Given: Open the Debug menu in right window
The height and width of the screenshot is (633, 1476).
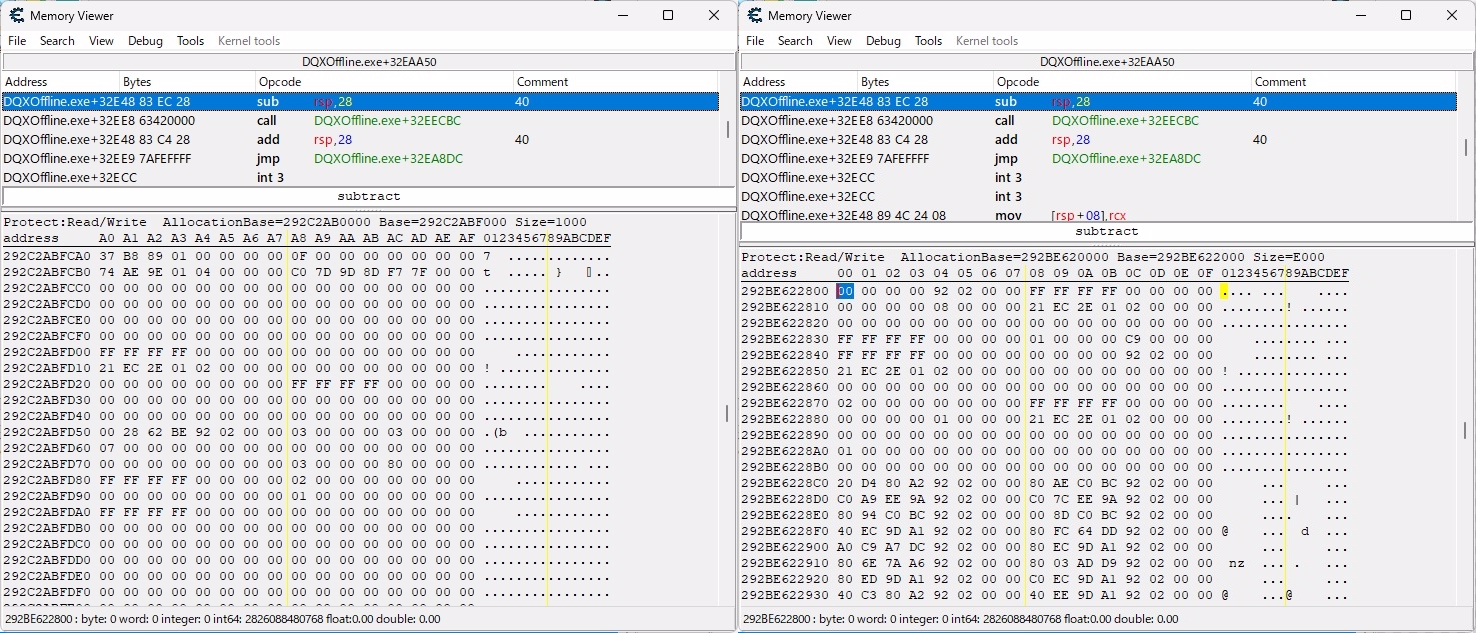Looking at the screenshot, I should point(883,41).
